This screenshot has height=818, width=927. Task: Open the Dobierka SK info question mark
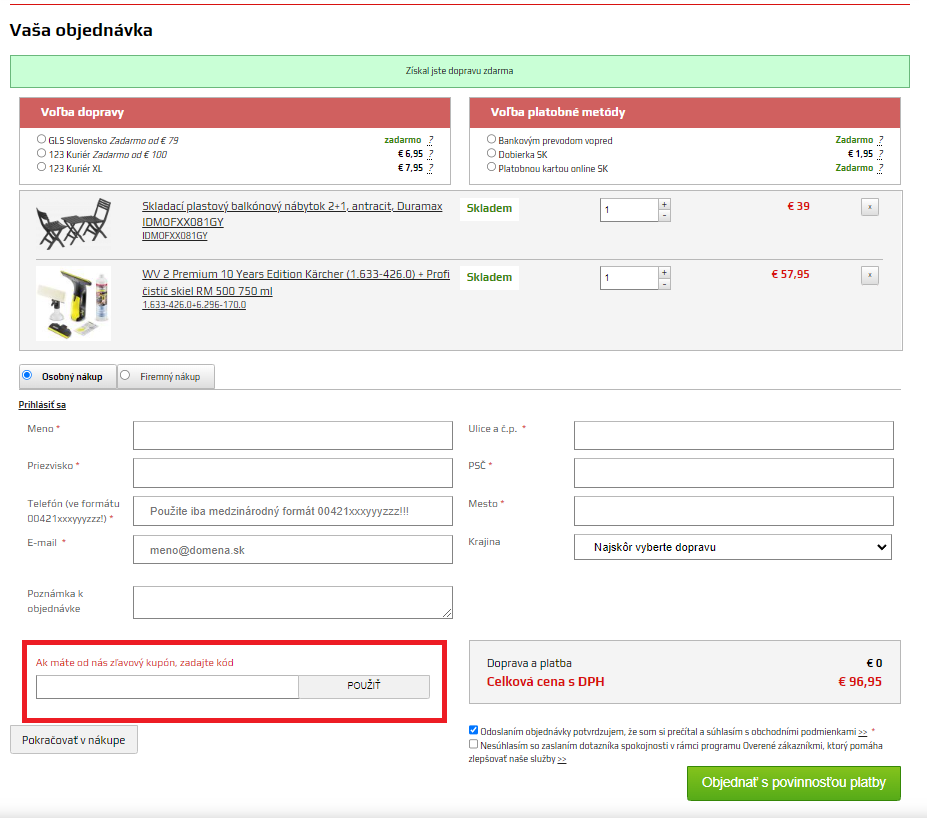(880, 154)
